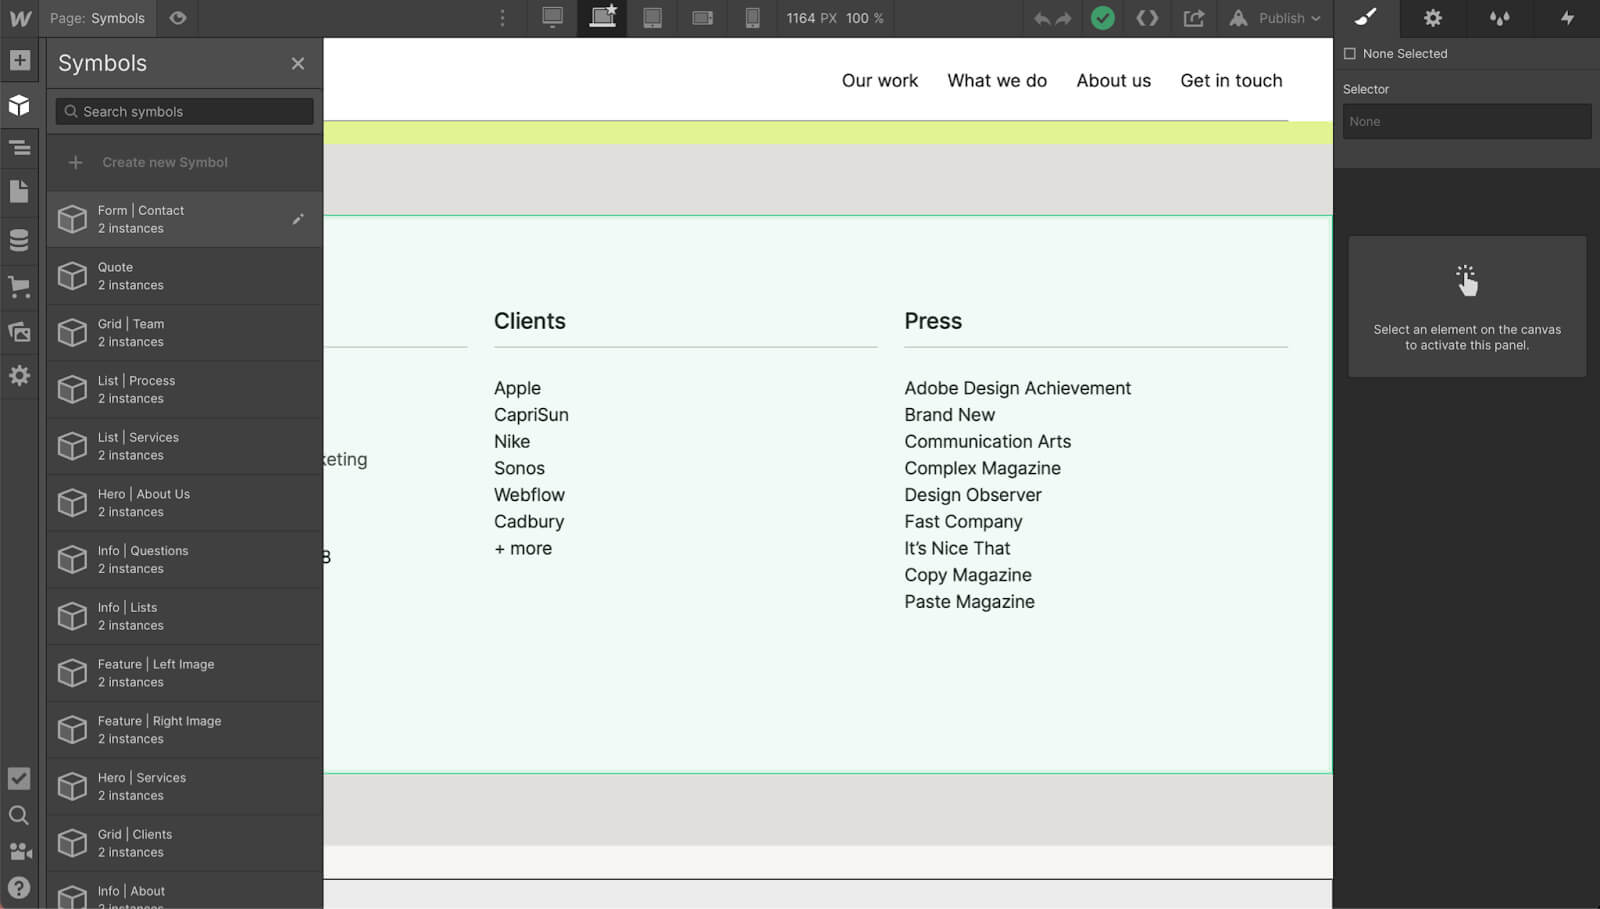This screenshot has height=909, width=1600.
Task: Select base desktop breakpoint with star
Action: click(x=602, y=18)
